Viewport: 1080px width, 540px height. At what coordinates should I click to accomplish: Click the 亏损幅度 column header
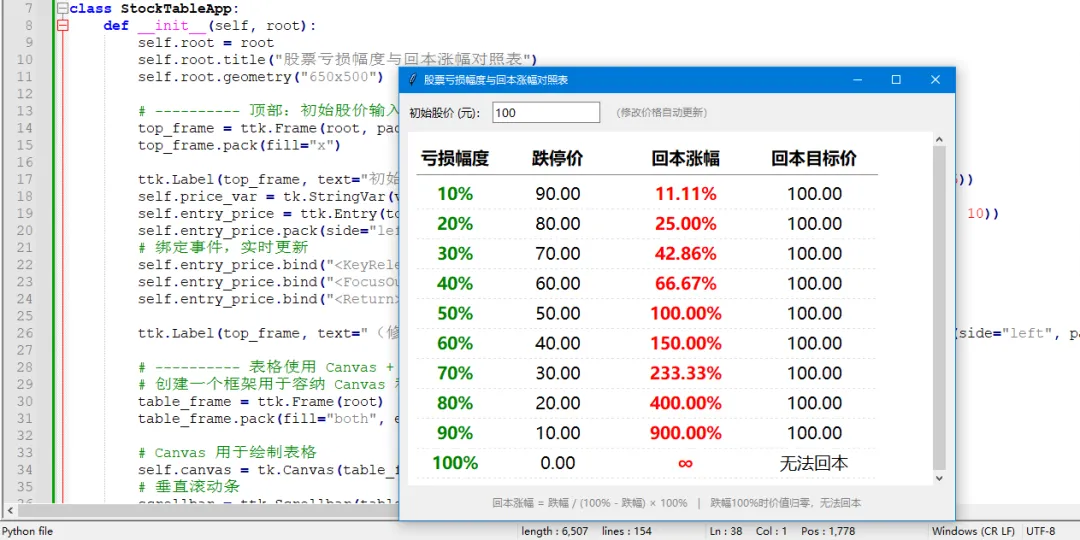455,159
